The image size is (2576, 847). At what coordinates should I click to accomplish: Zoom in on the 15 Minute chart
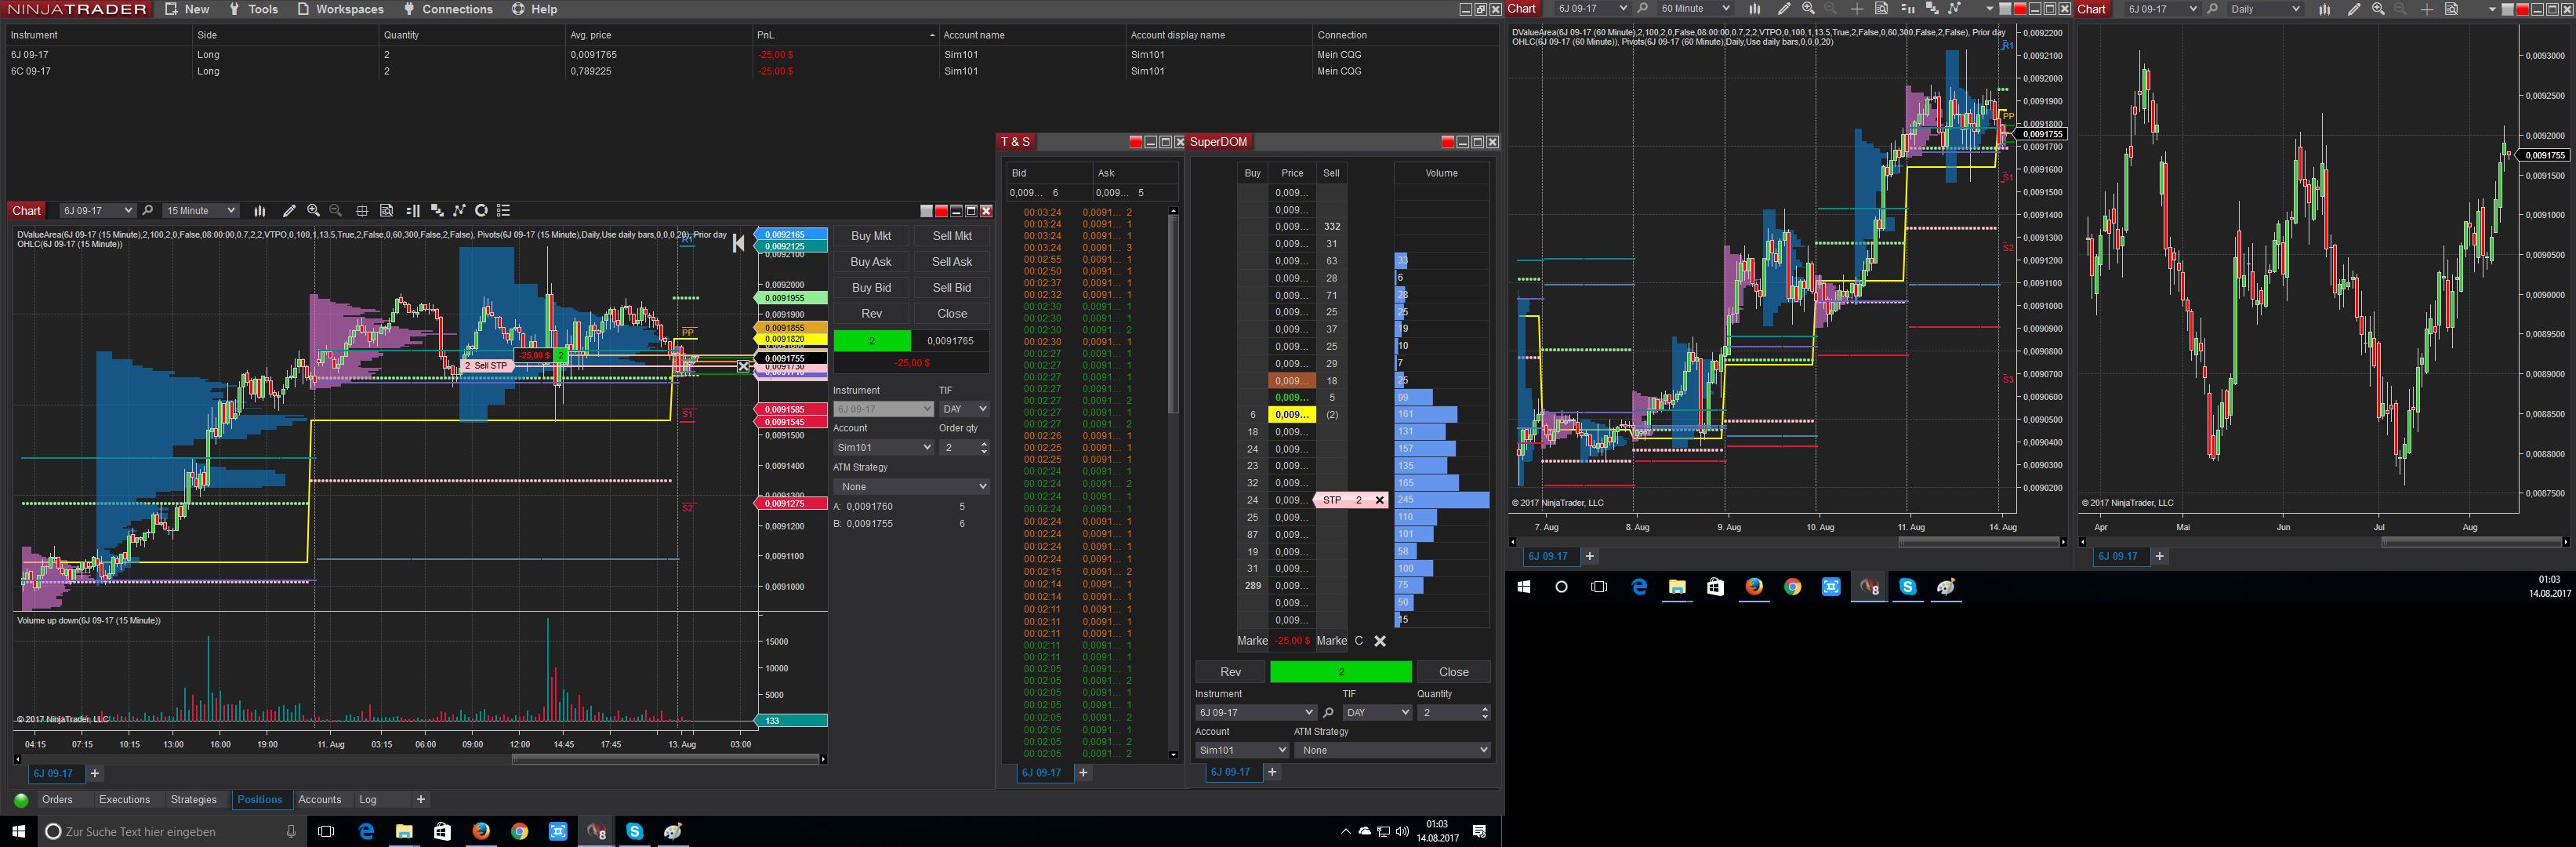pyautogui.click(x=313, y=211)
